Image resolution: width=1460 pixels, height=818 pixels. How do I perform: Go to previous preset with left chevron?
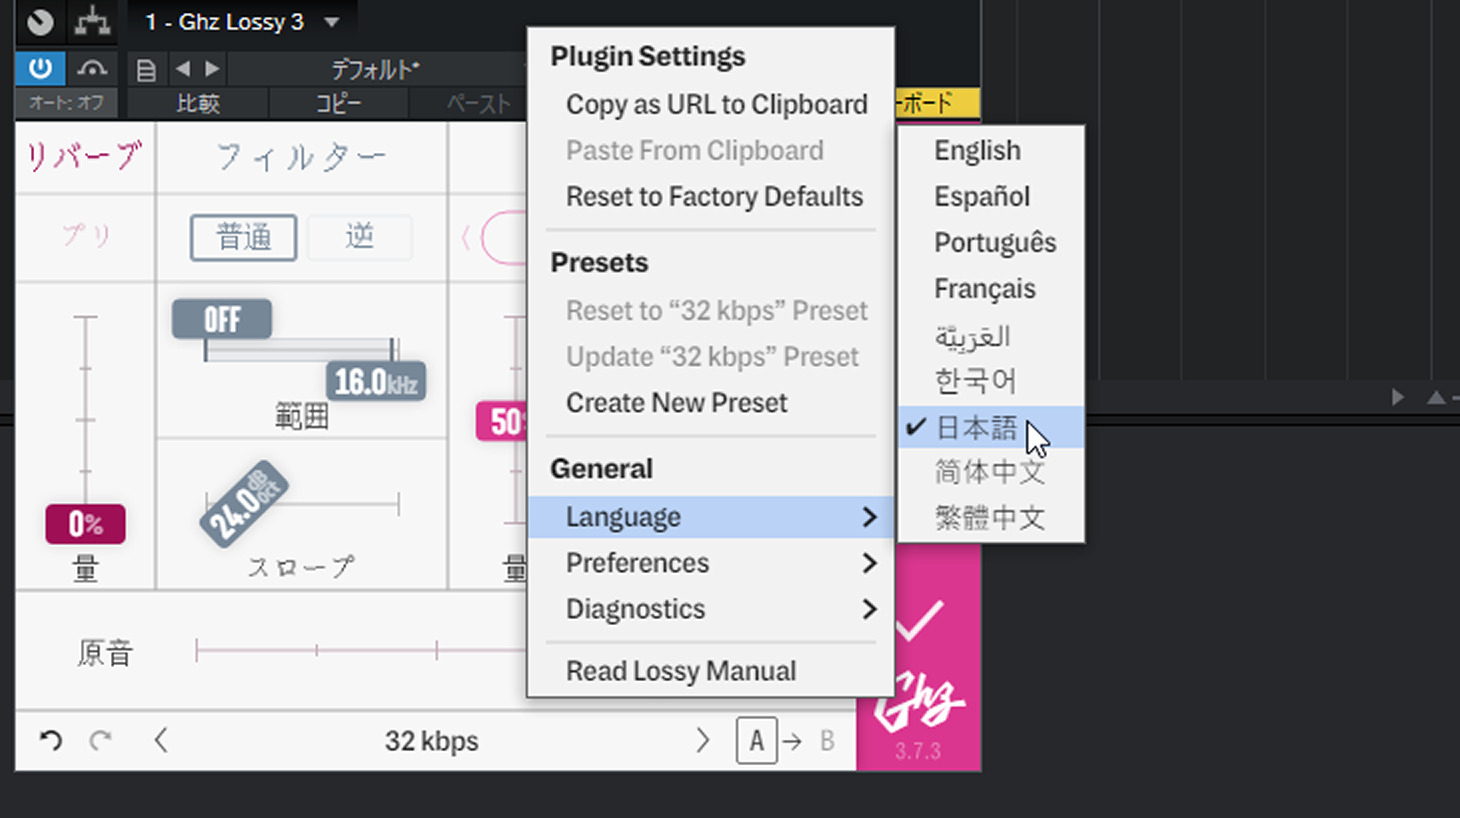pyautogui.click(x=161, y=740)
